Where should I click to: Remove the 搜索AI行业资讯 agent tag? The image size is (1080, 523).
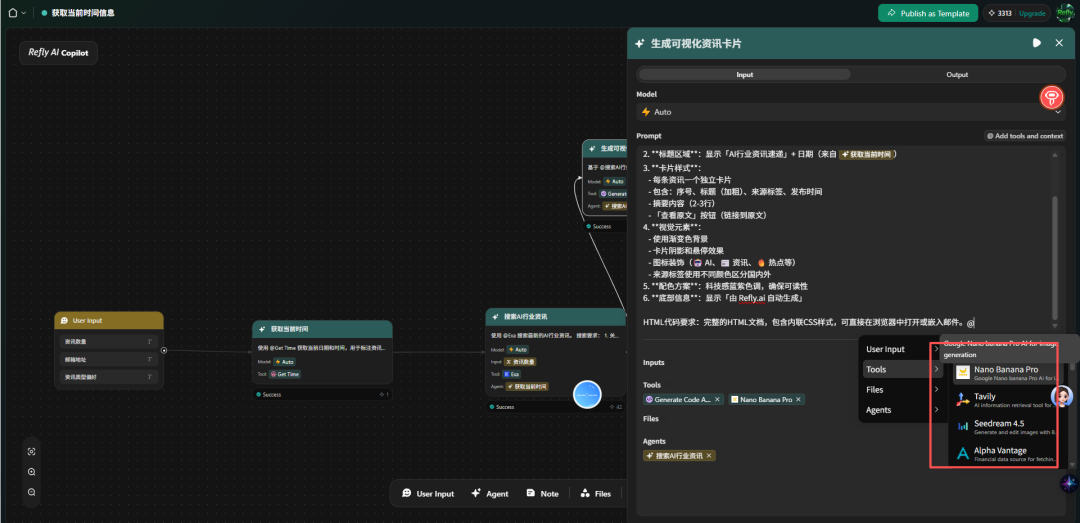click(709, 455)
